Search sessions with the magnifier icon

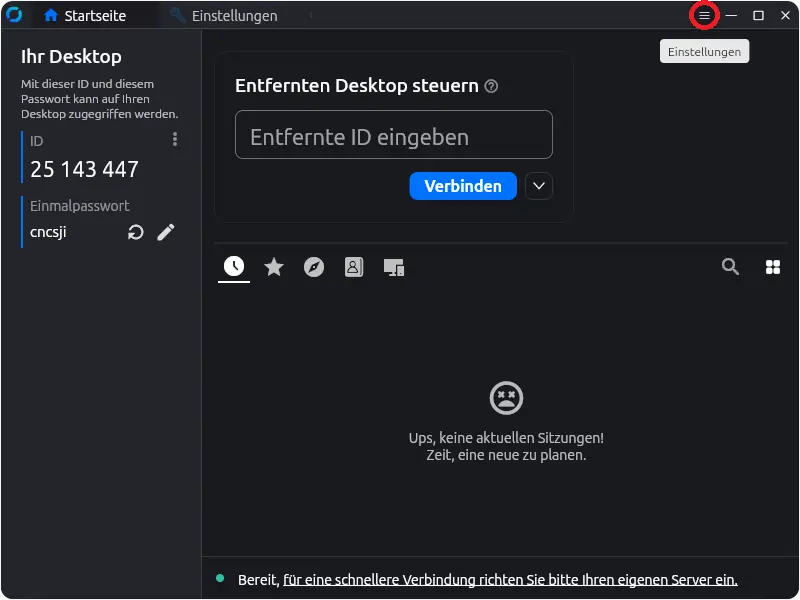coord(731,266)
